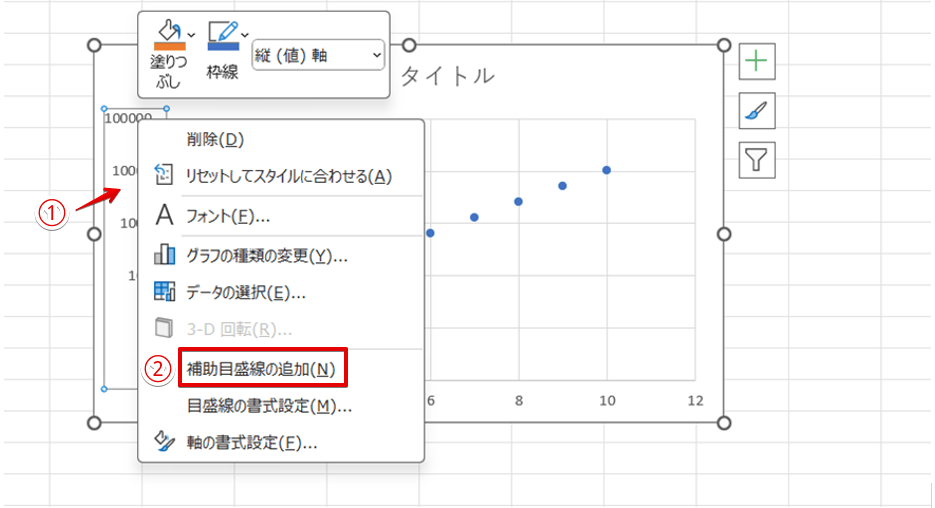The width and height of the screenshot is (935, 508).
Task: Click the large A font icon
Action: 164,215
